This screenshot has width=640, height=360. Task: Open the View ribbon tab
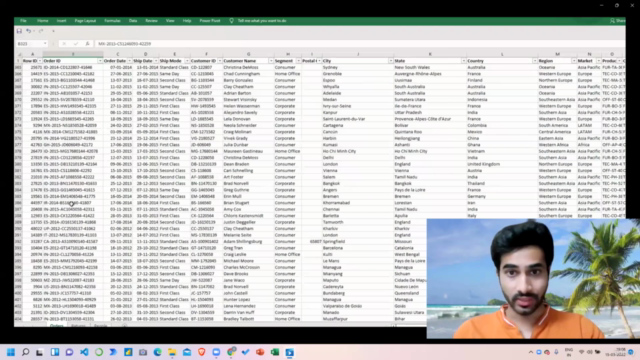170,20
